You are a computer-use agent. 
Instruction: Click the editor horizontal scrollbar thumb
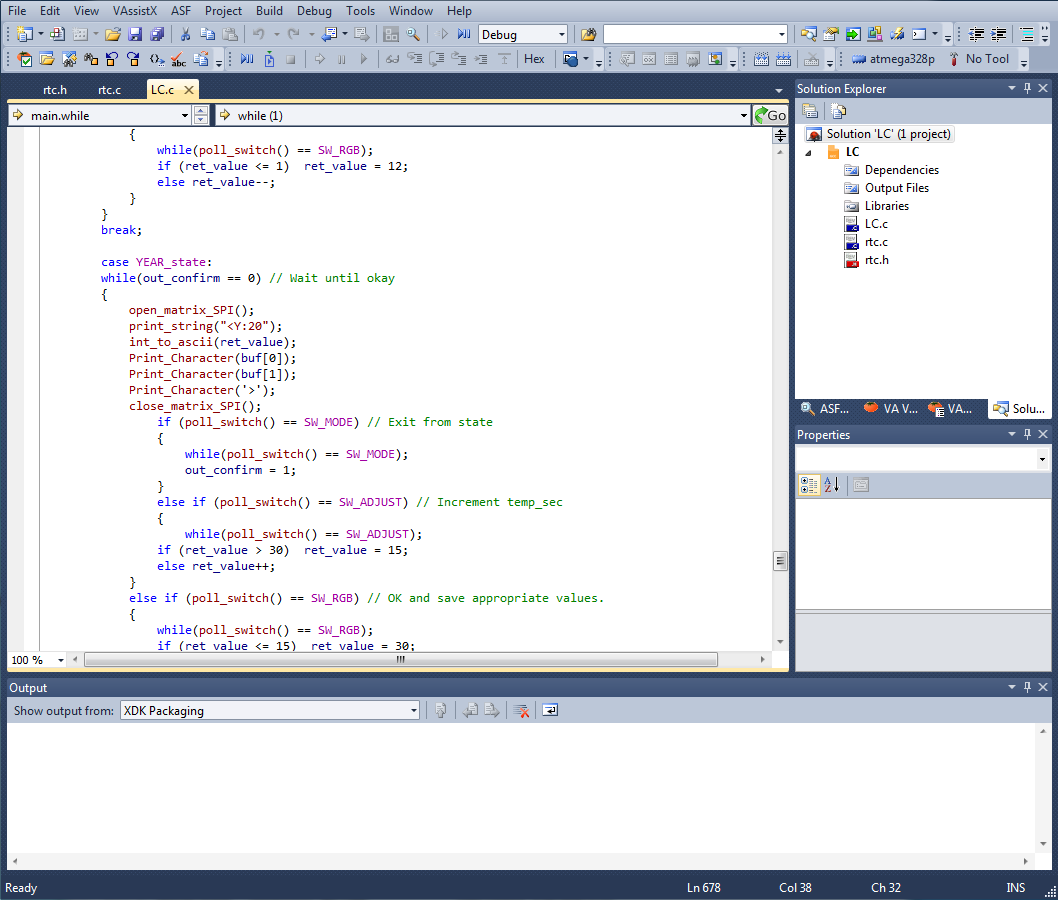[x=400, y=660]
